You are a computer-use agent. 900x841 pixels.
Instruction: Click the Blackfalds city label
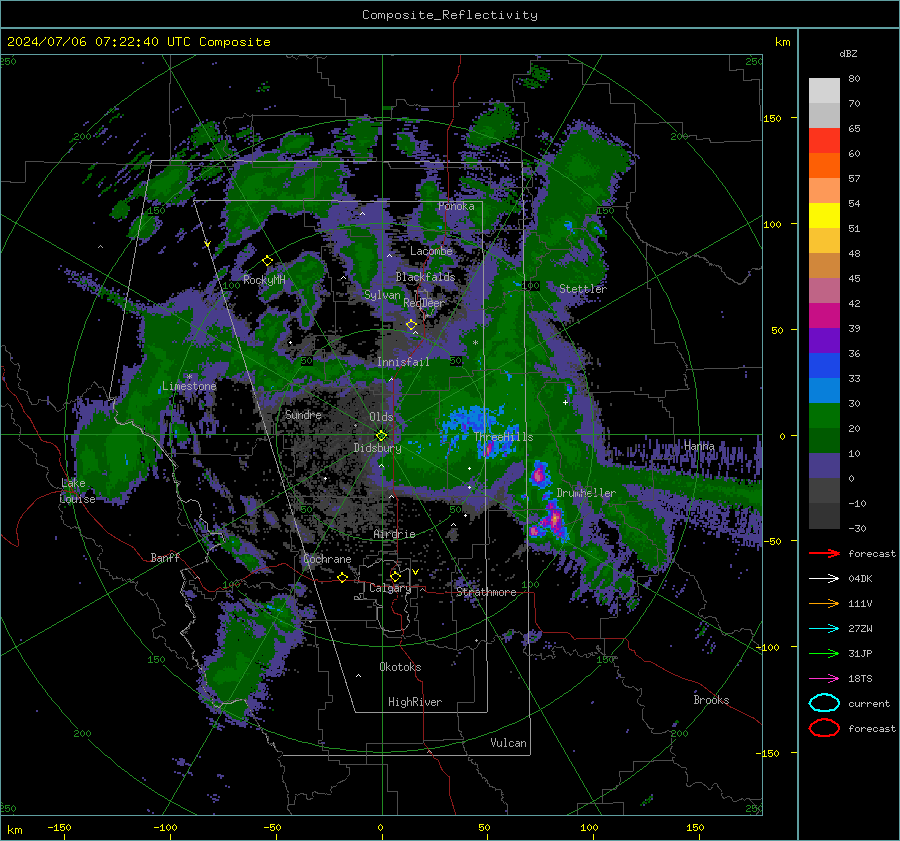pos(425,277)
